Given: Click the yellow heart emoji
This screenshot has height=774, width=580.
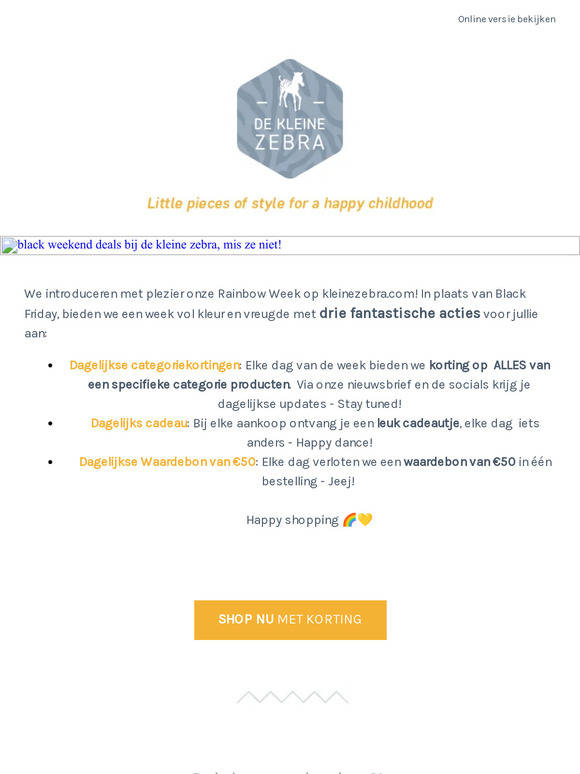Looking at the screenshot, I should point(365,520).
